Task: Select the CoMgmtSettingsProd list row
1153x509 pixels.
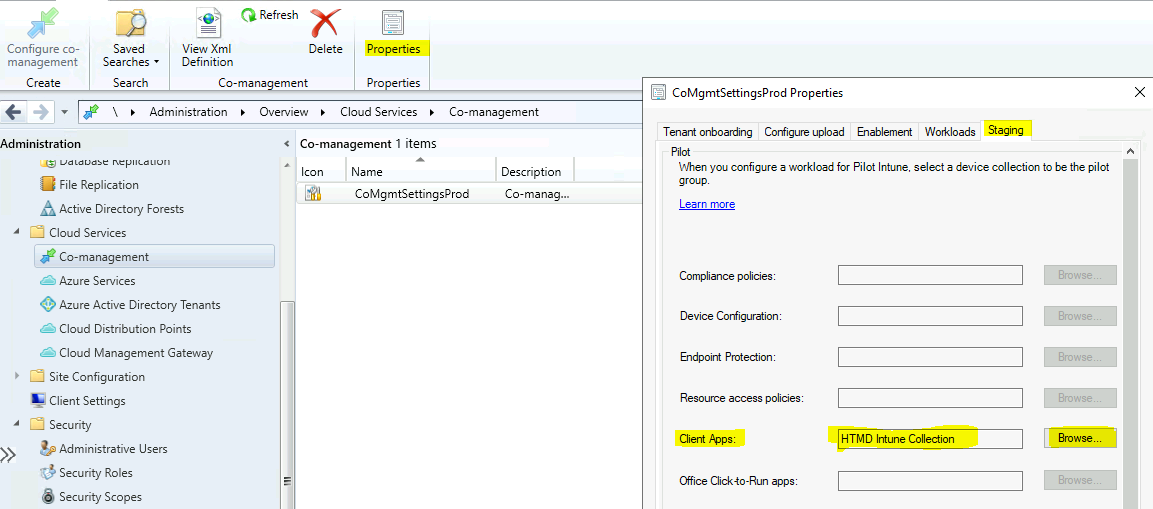Action: click(x=411, y=194)
